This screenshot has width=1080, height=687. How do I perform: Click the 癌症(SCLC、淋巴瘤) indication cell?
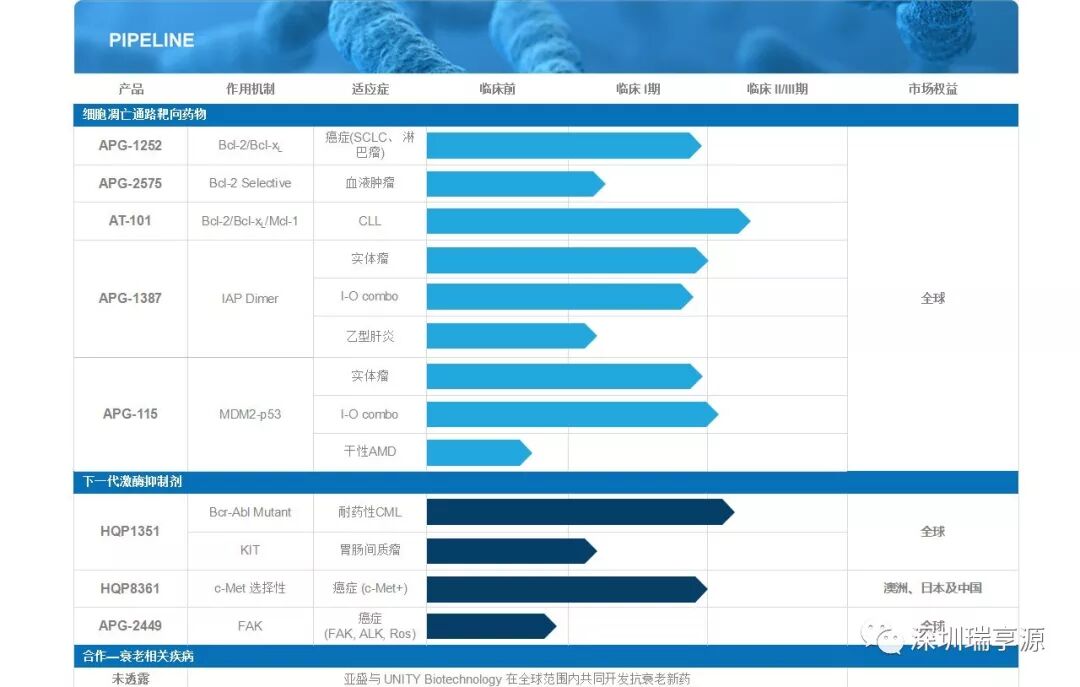pos(370,145)
